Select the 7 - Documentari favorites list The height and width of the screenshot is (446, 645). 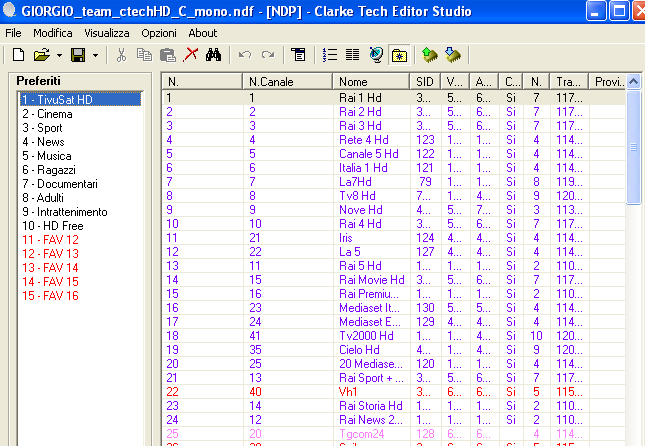[x=60, y=184]
